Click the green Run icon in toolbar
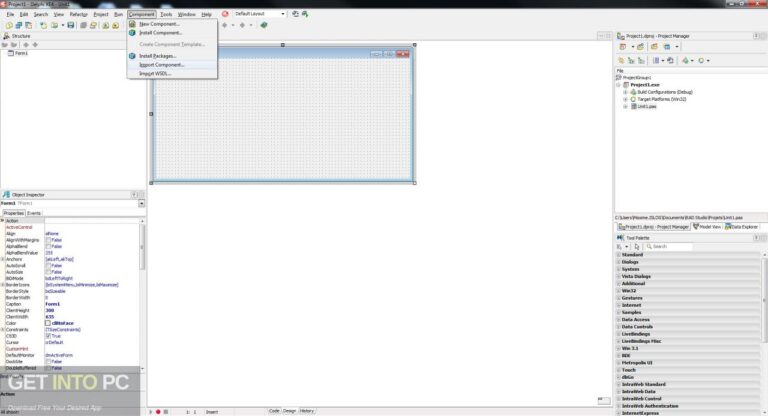The height and width of the screenshot is (416, 768). pyautogui.click(x=264, y=25)
